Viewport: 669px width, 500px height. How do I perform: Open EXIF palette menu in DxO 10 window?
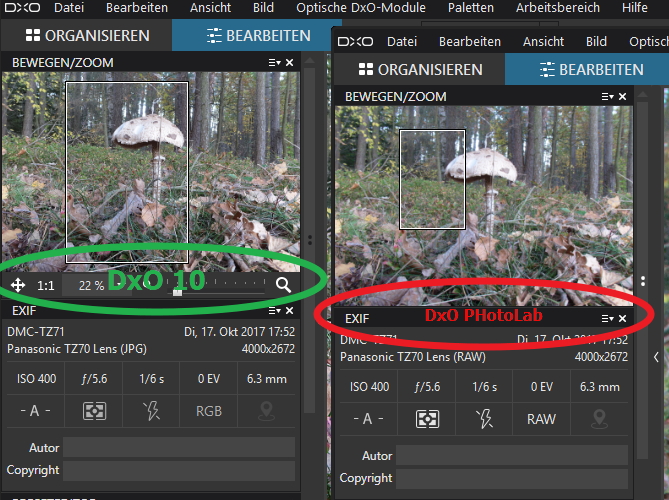coord(274,311)
